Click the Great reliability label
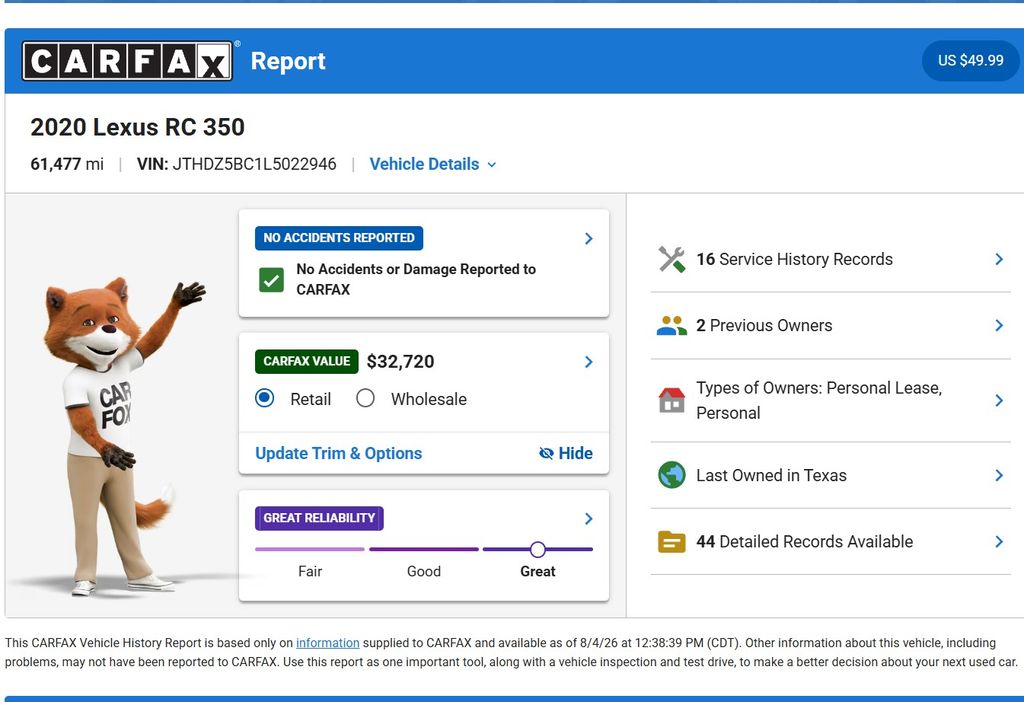Viewport: 1024px width, 702px height. [537, 571]
